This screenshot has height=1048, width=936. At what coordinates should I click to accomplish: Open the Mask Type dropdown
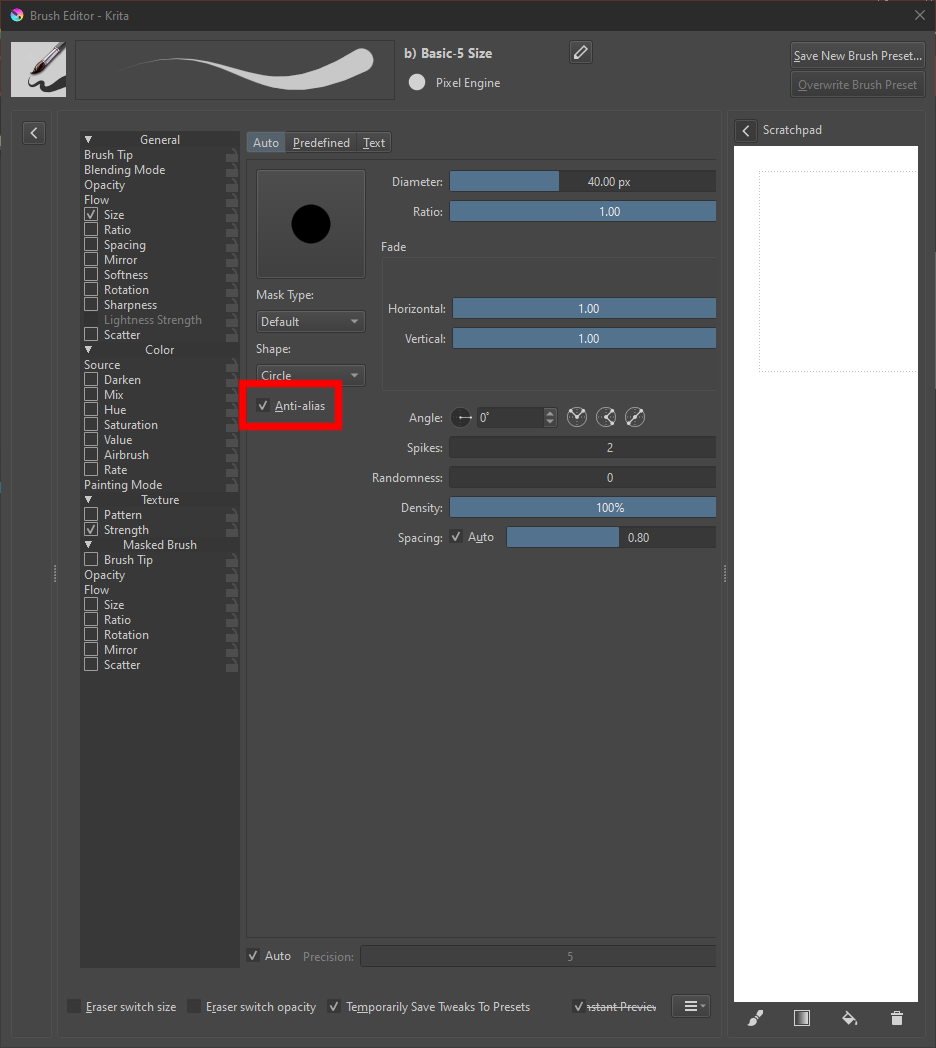310,321
